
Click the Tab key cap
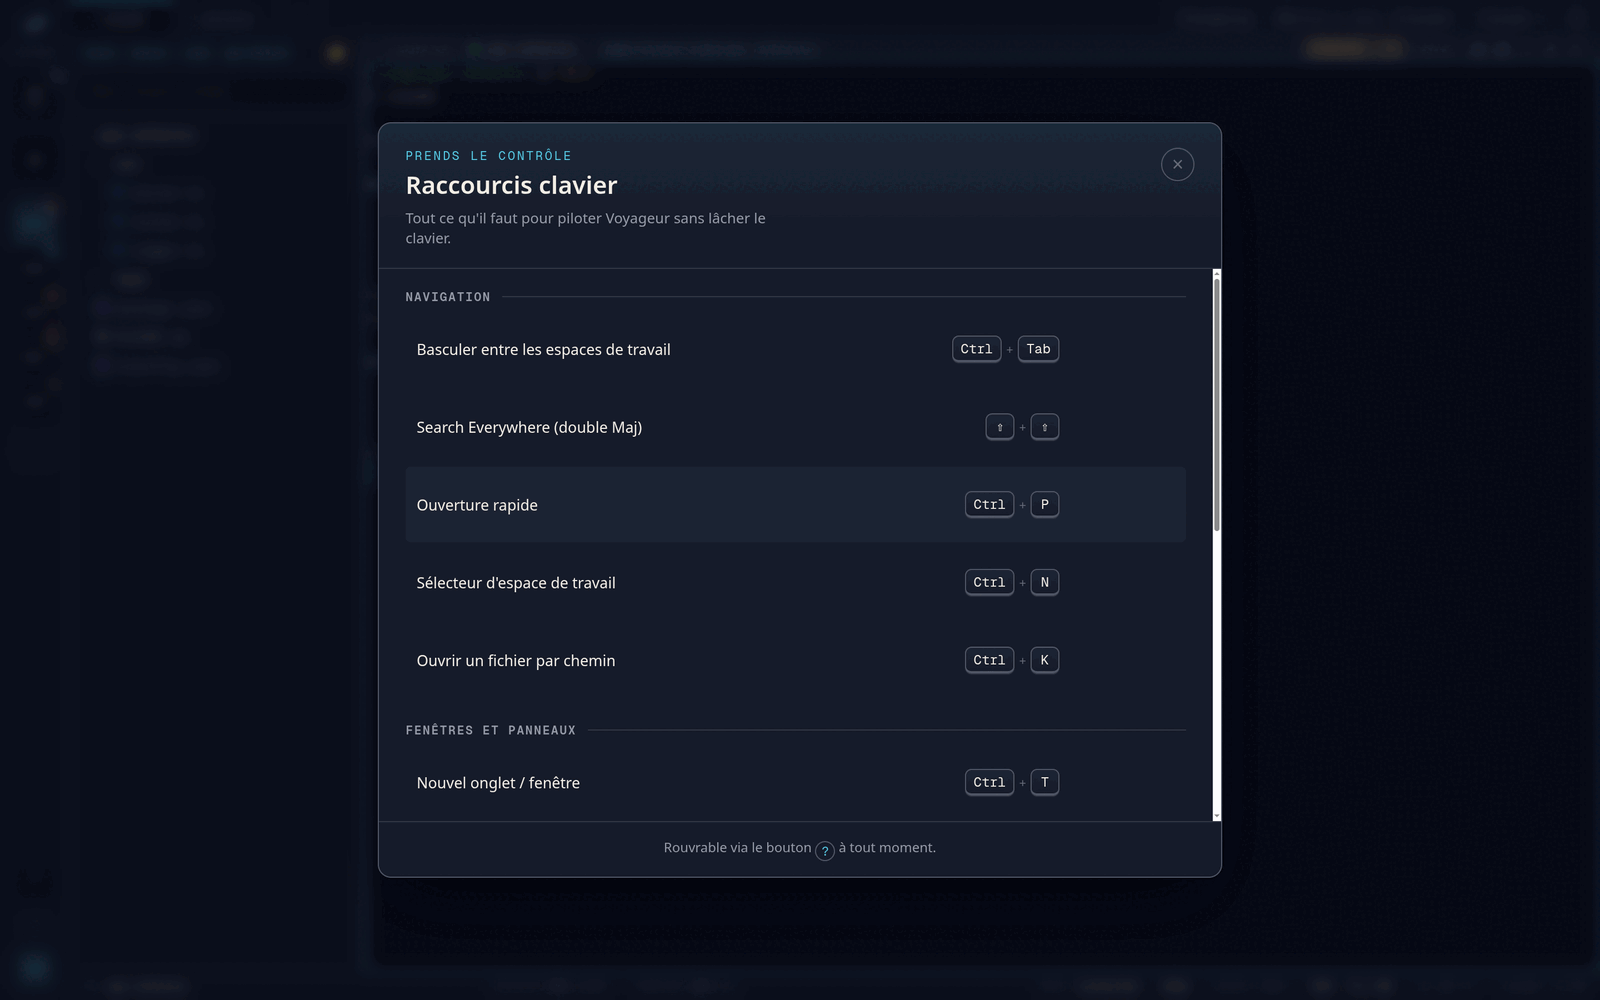pos(1038,349)
